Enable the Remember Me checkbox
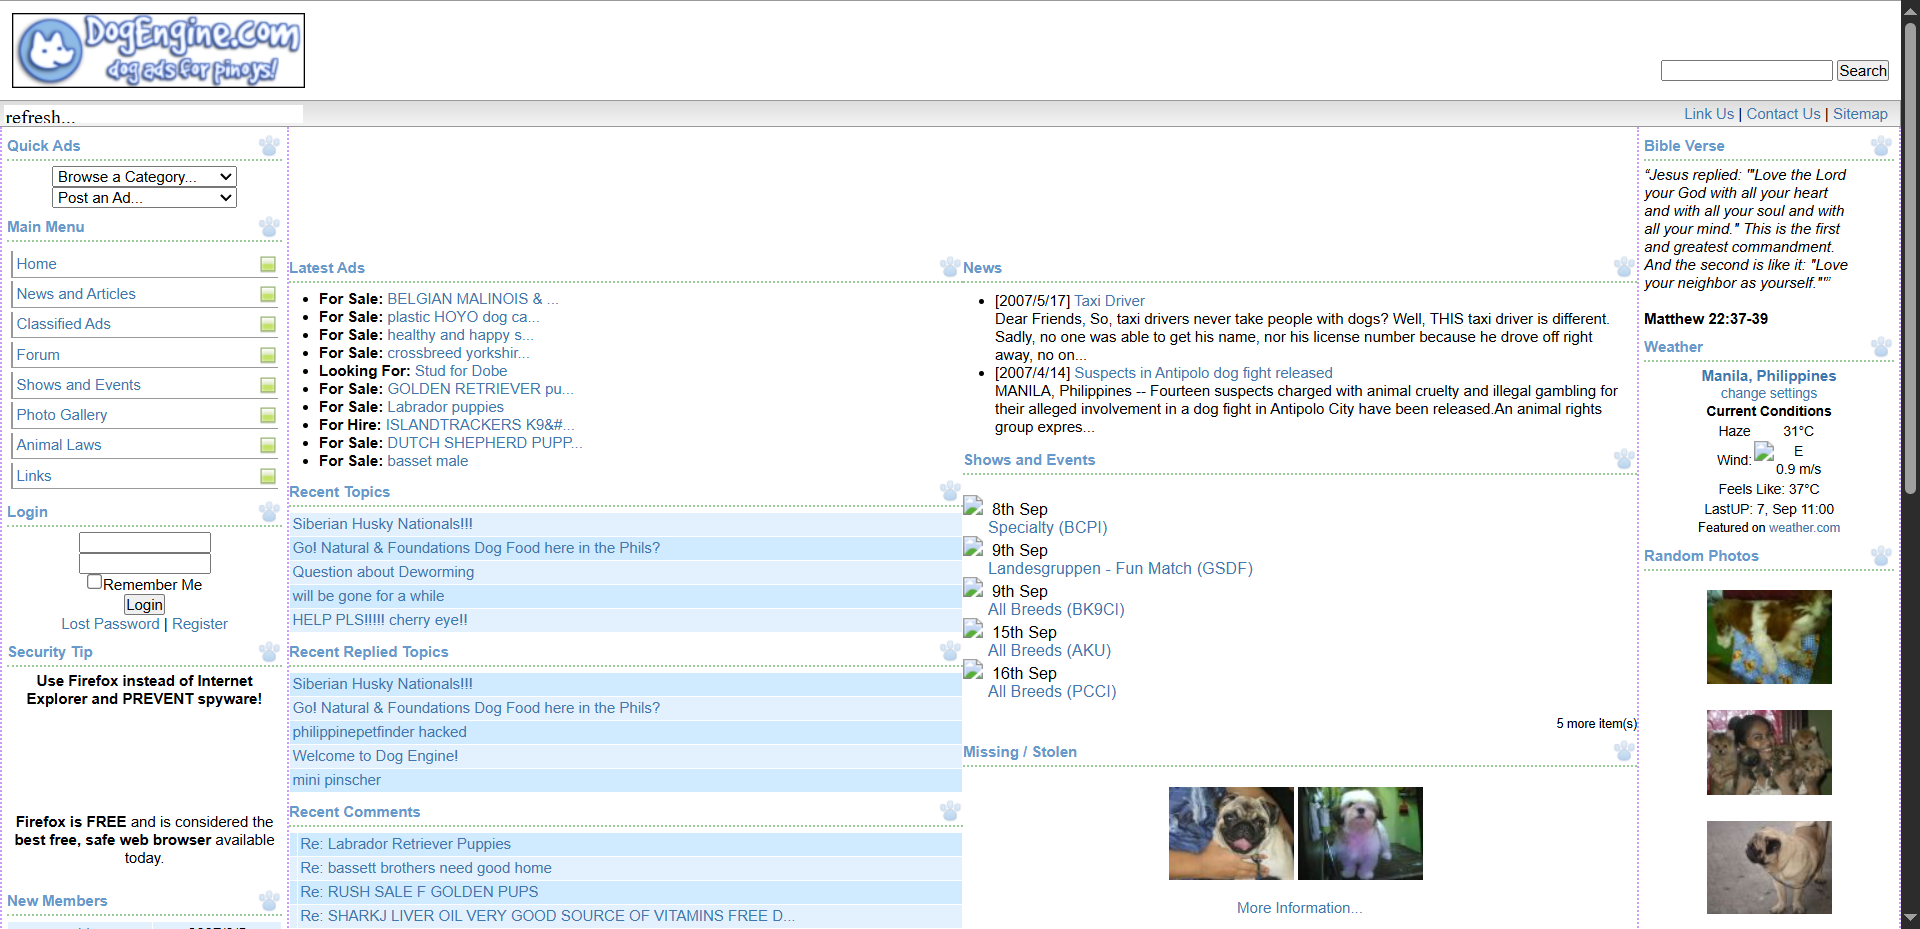The width and height of the screenshot is (1920, 929). 94,580
